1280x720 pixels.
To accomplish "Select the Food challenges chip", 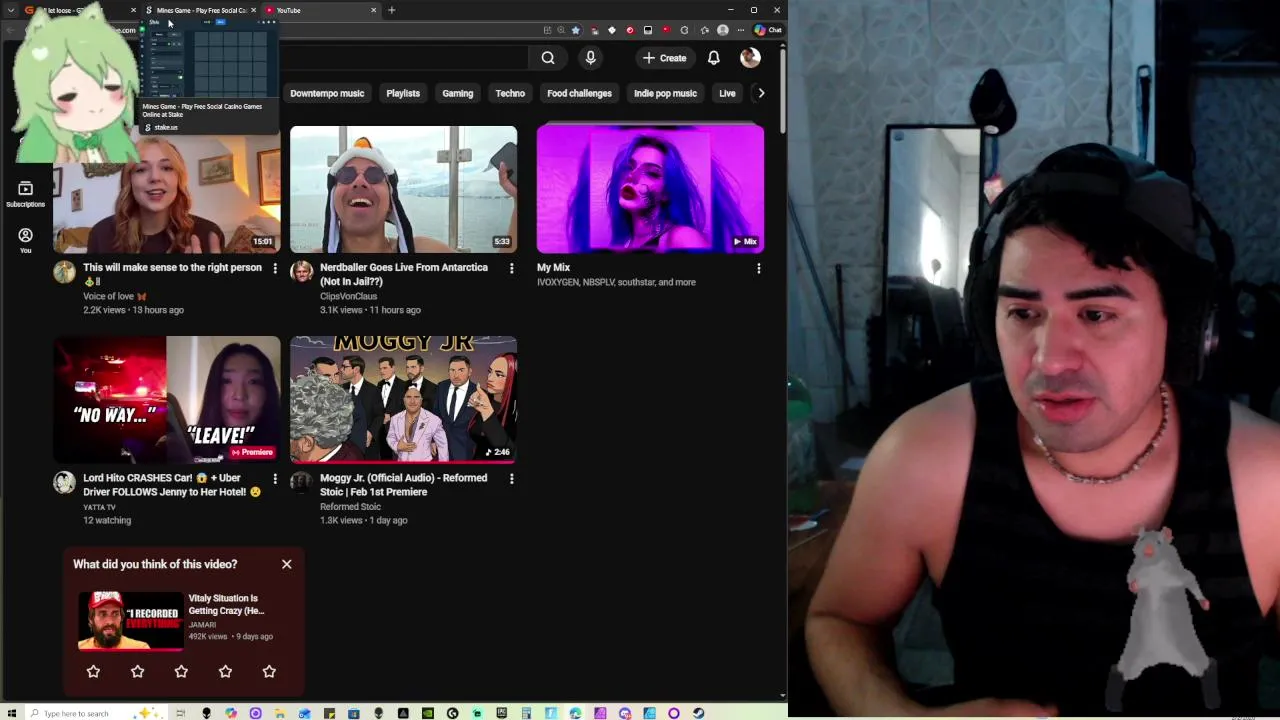I will (x=579, y=93).
